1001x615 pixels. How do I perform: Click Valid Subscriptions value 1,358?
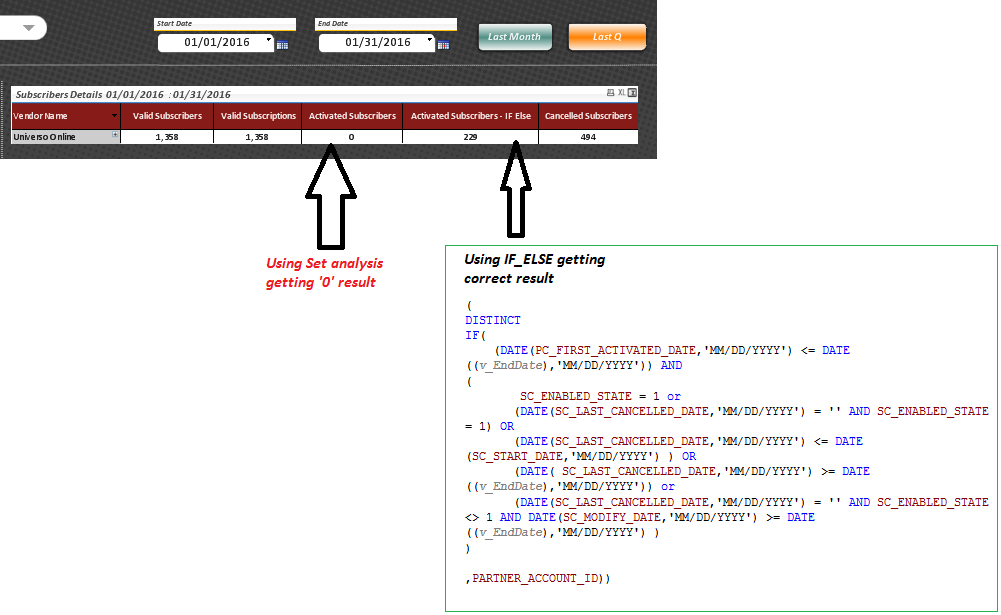(257, 137)
